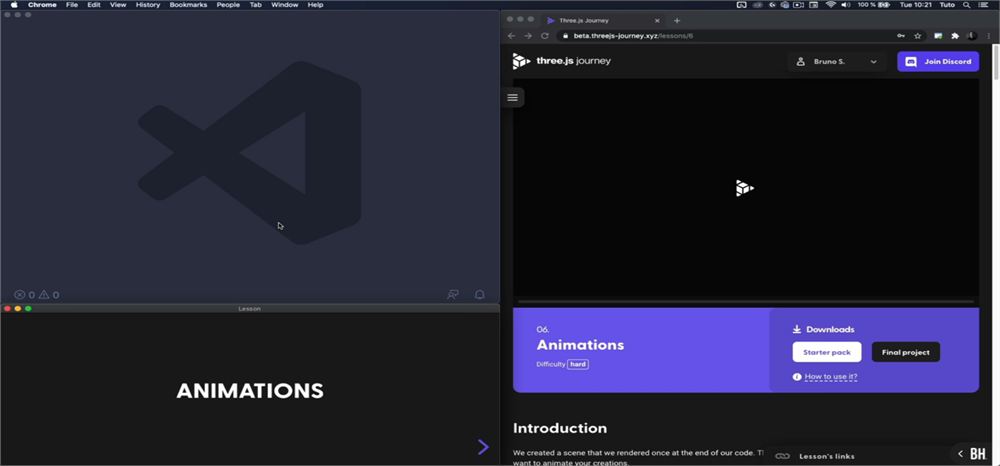Open a new browser tab

[677, 20]
